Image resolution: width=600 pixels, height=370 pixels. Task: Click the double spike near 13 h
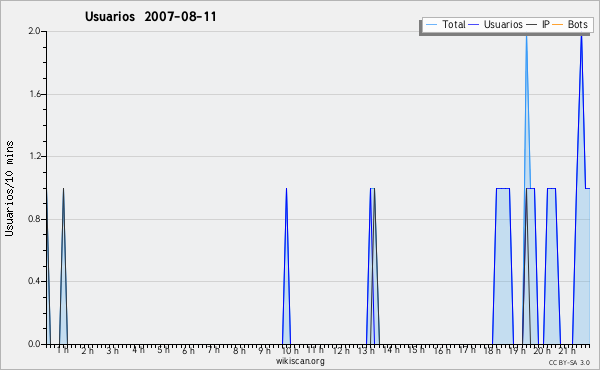(x=373, y=266)
